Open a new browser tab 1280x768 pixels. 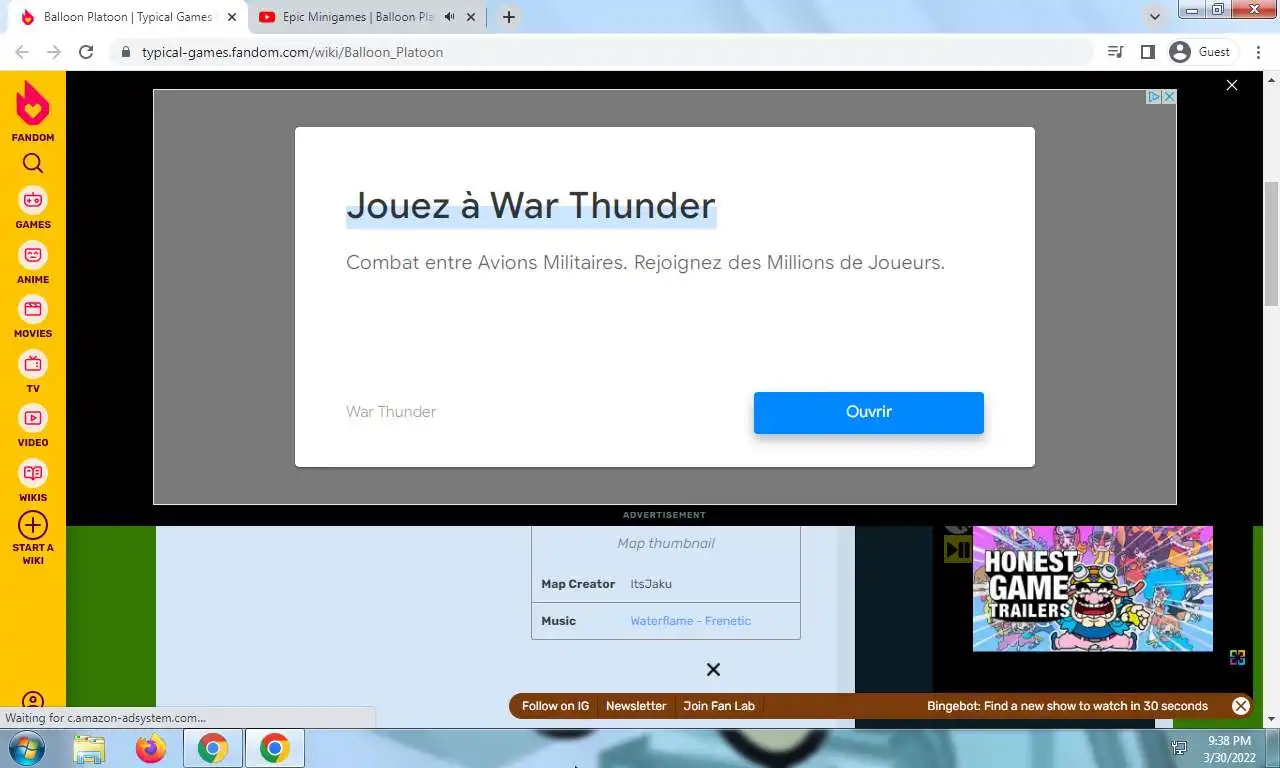[x=509, y=17]
